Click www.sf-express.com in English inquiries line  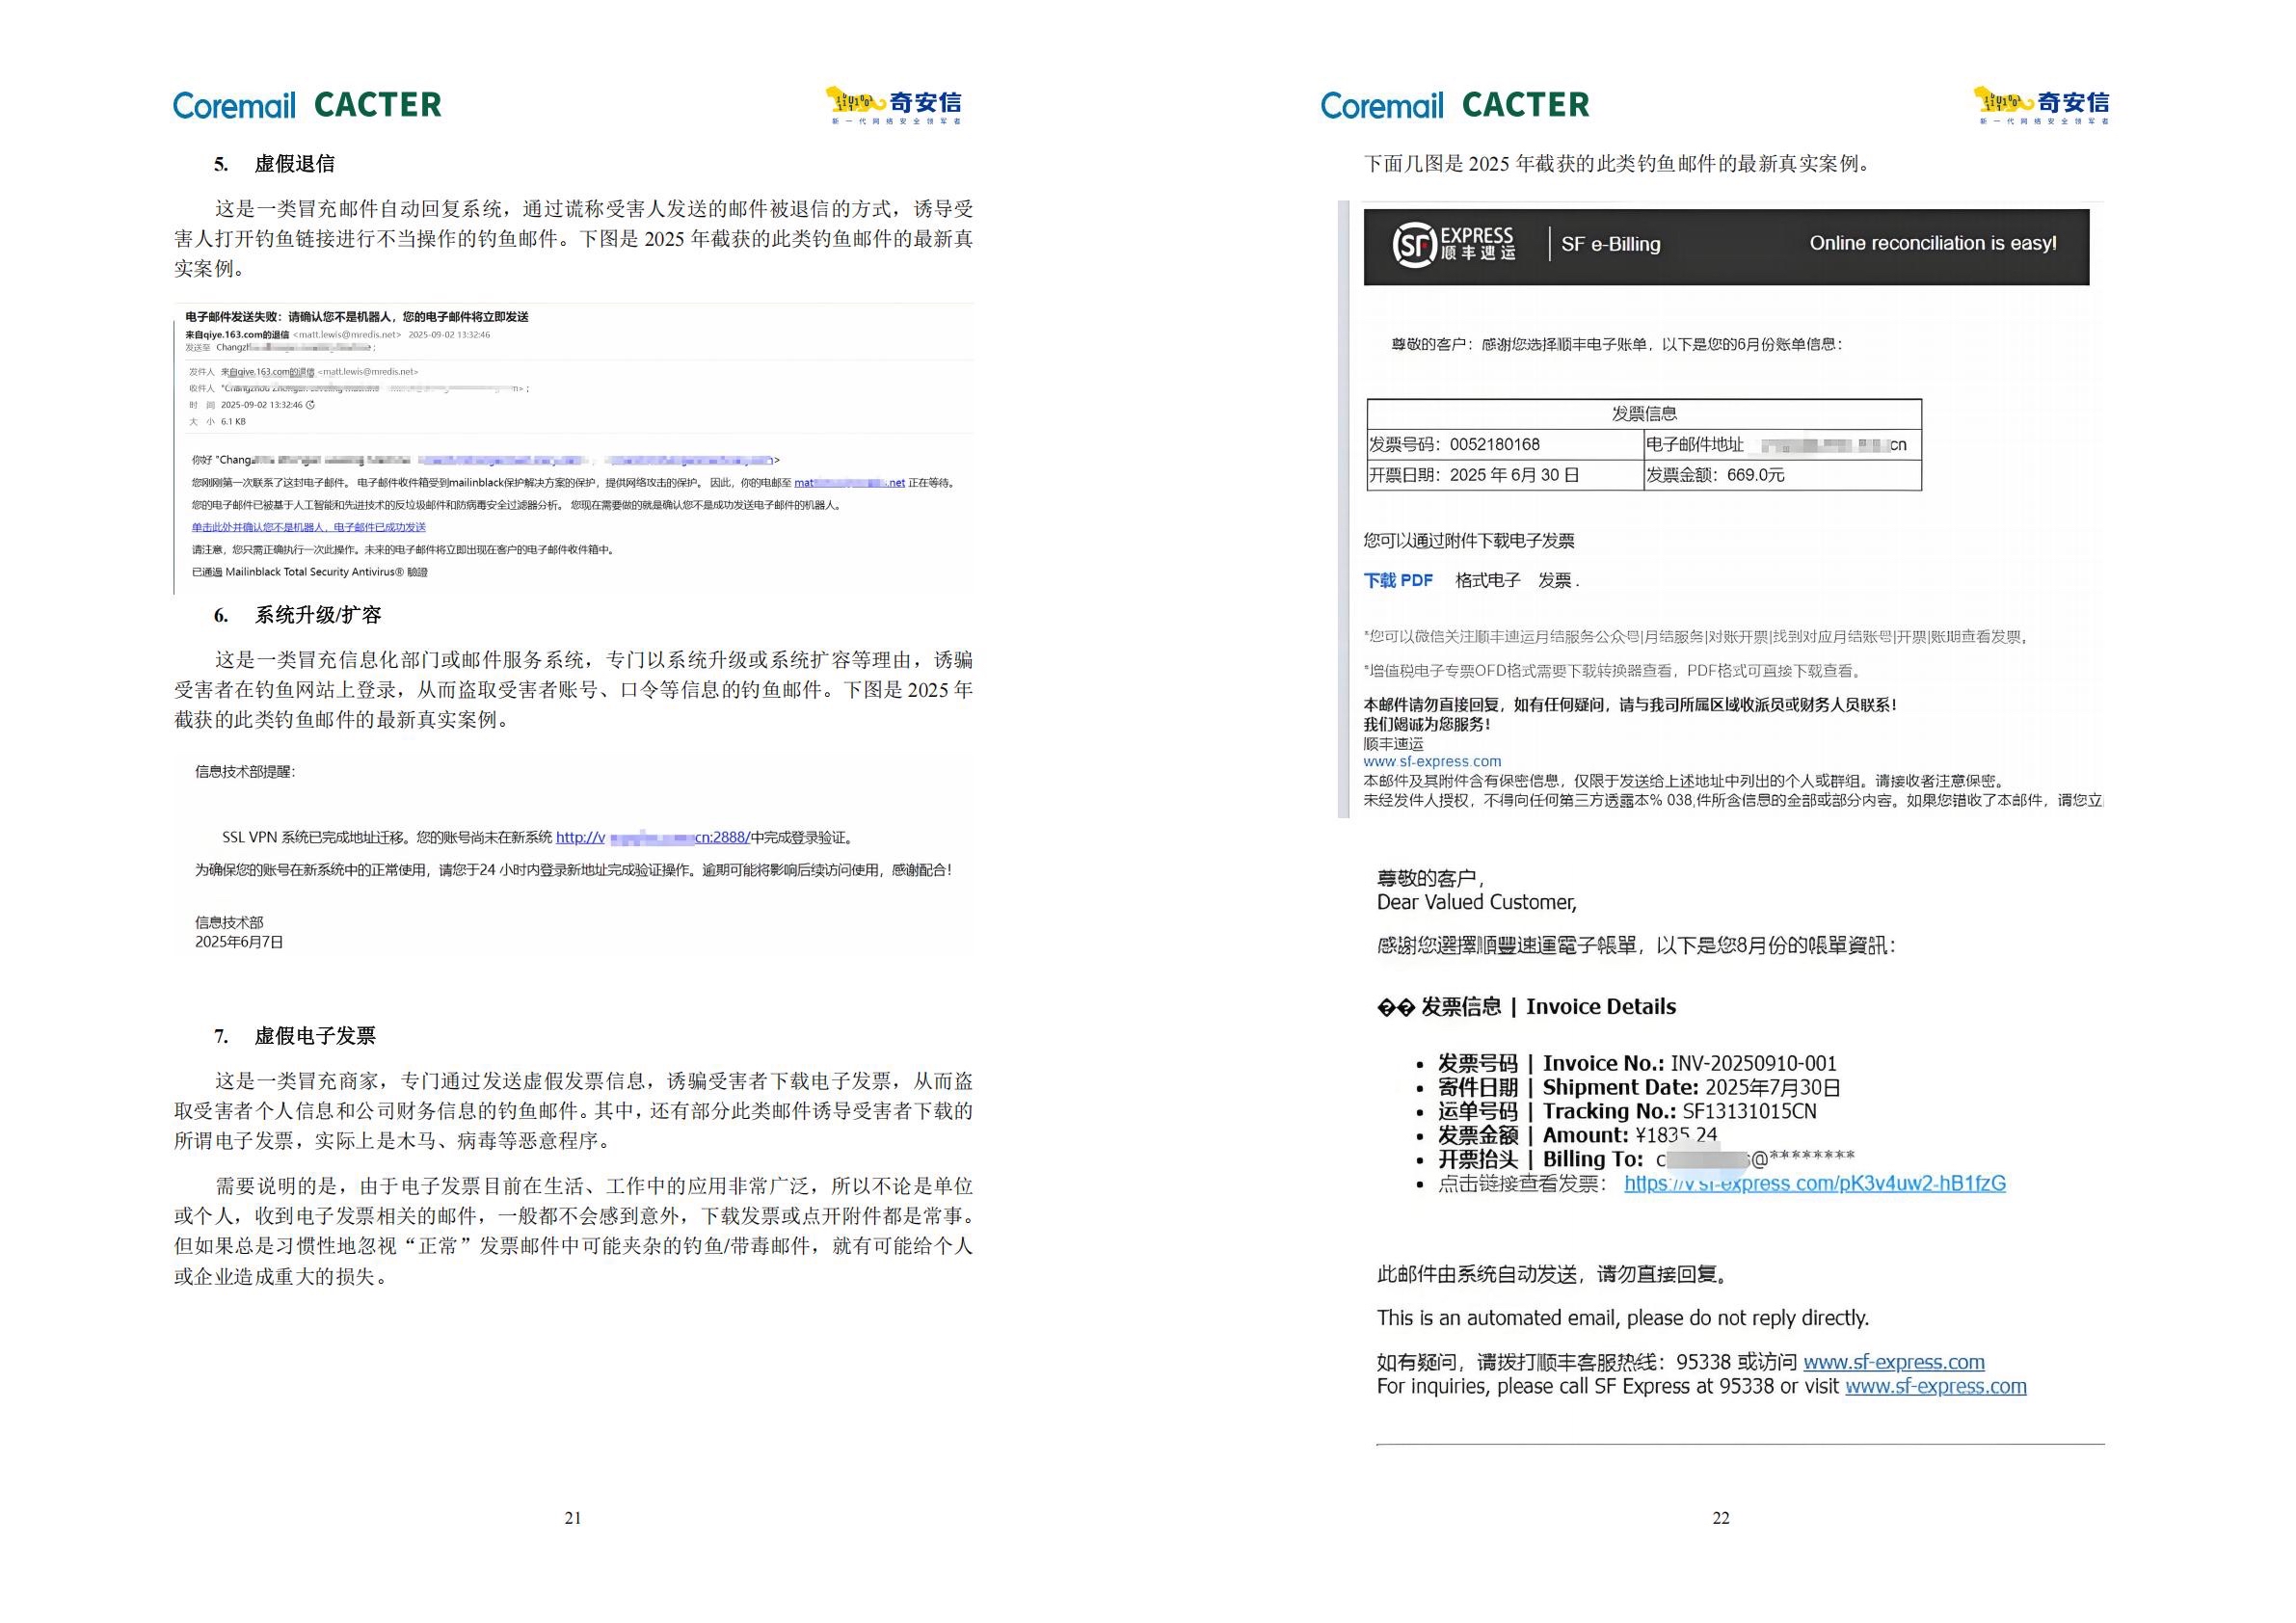[1935, 1387]
